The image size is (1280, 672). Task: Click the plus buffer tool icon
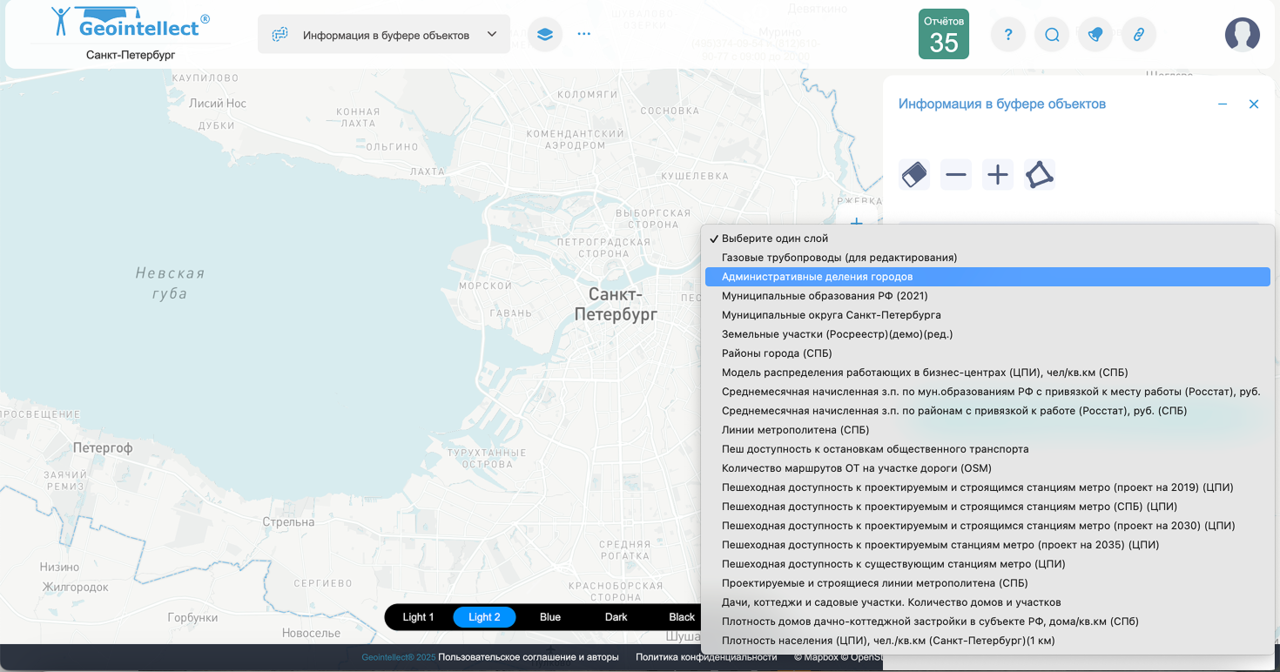[997, 175]
